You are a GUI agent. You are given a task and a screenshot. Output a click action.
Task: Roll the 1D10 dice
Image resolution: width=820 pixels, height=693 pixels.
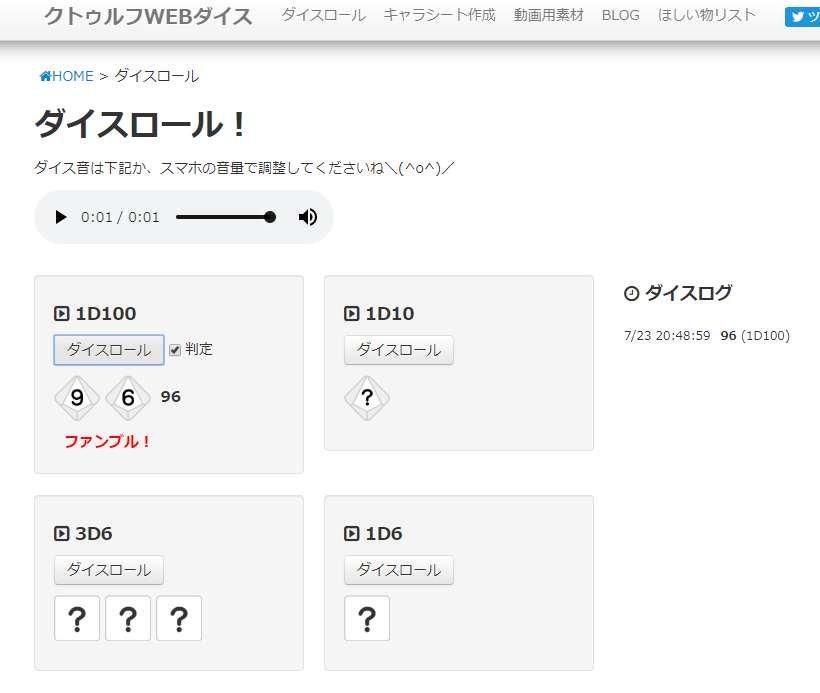(x=398, y=350)
